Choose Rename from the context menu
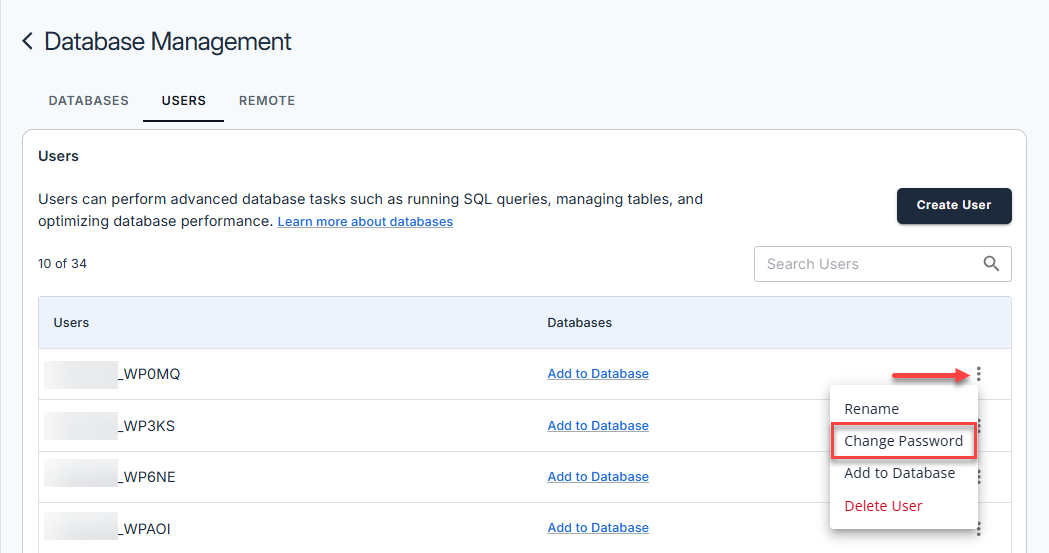Viewport: 1049px width, 553px height. 871,409
